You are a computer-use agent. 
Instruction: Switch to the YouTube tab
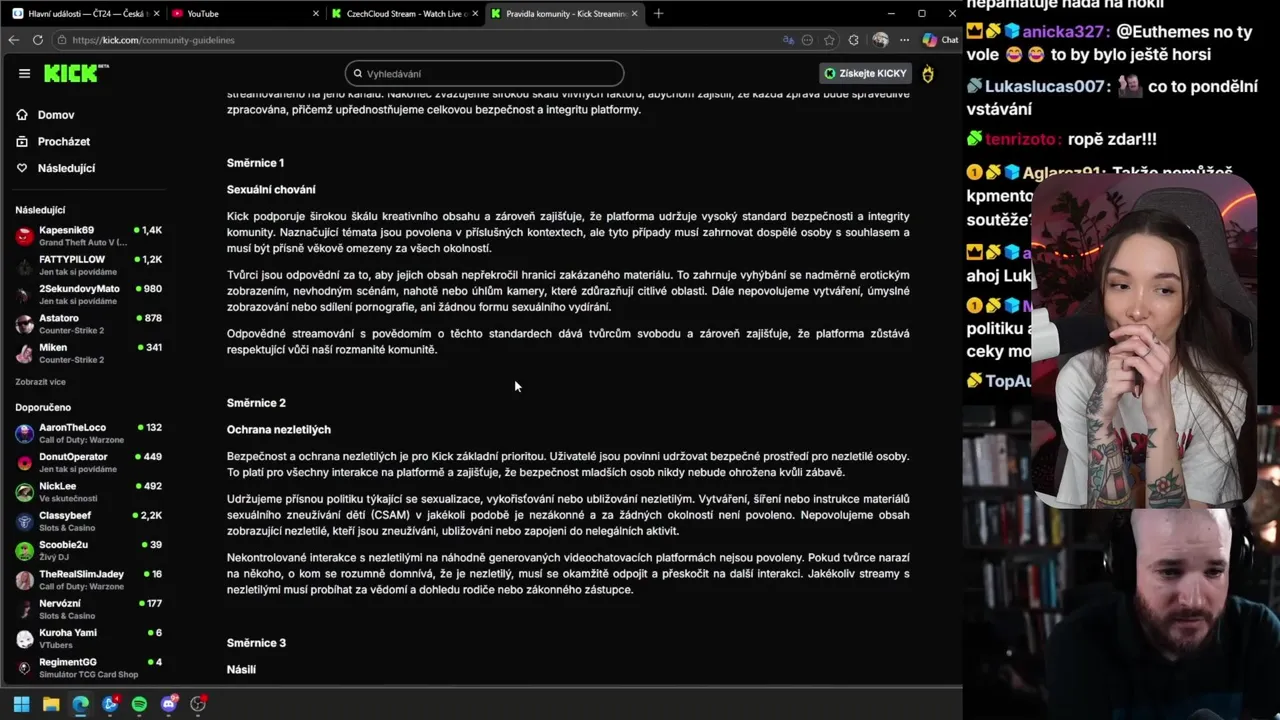pos(243,13)
